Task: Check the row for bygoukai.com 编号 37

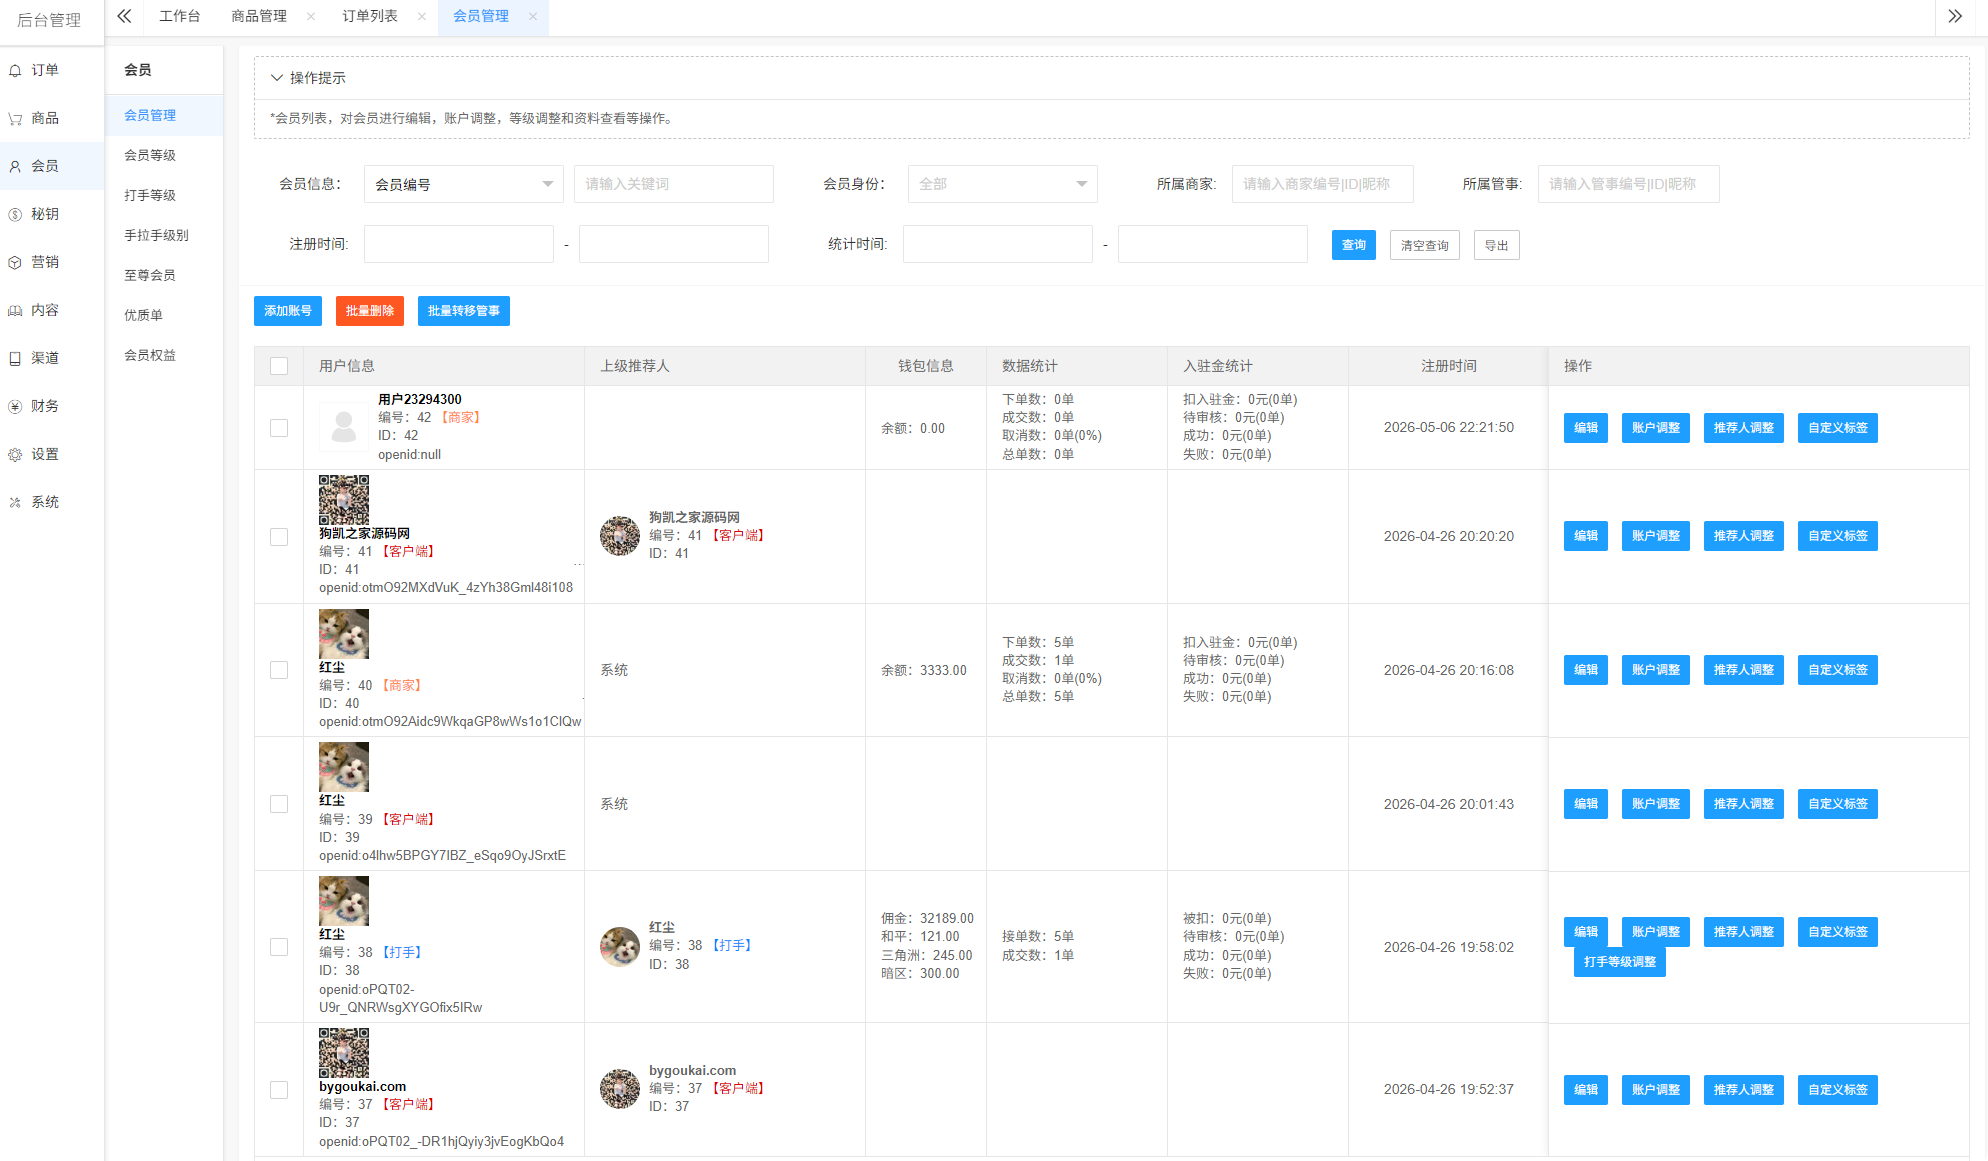Action: (279, 1090)
